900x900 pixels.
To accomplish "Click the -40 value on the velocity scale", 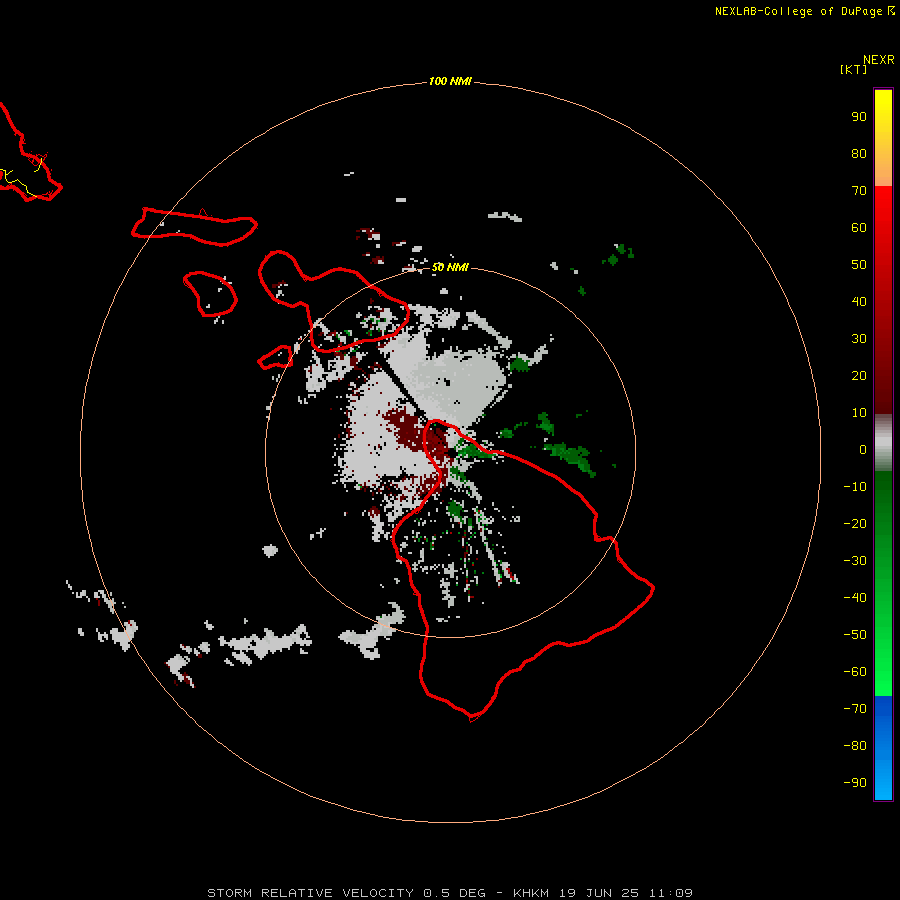I will [855, 598].
